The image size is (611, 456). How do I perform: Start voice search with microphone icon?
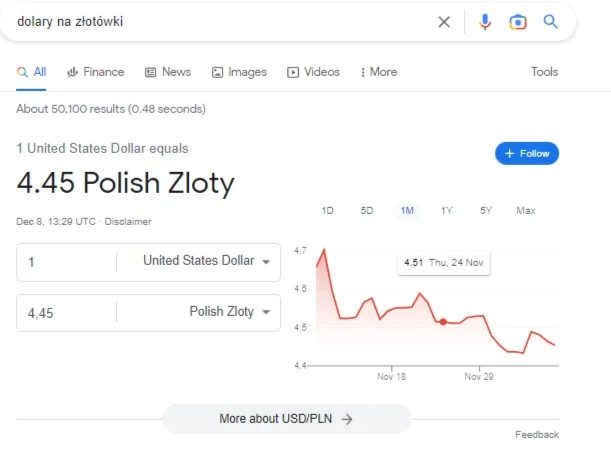coord(485,22)
